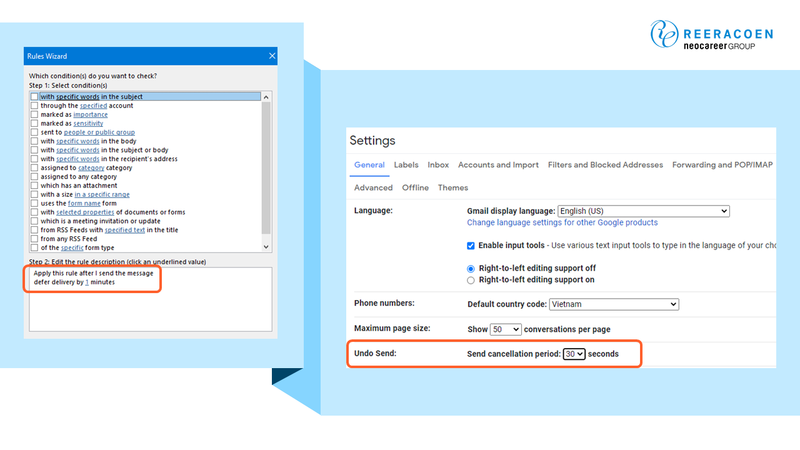Check 'through the specified account' condition

coord(34,106)
